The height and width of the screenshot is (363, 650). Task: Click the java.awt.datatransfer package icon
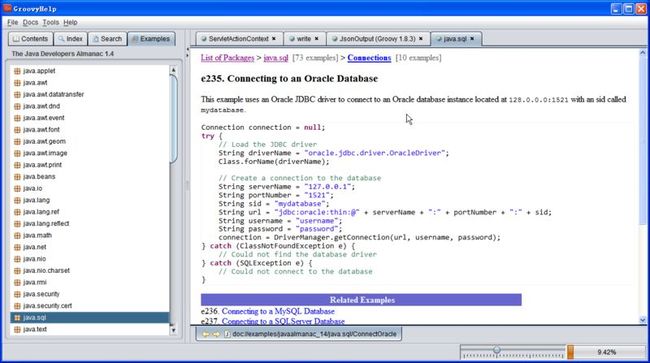tap(17, 94)
